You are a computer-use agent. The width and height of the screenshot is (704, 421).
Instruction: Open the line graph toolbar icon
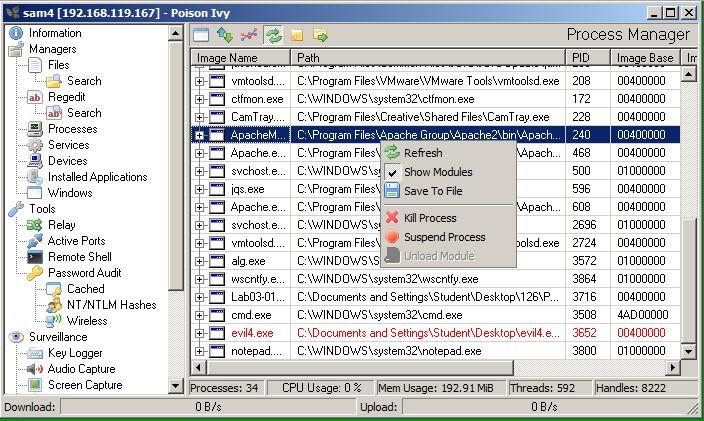click(x=249, y=35)
